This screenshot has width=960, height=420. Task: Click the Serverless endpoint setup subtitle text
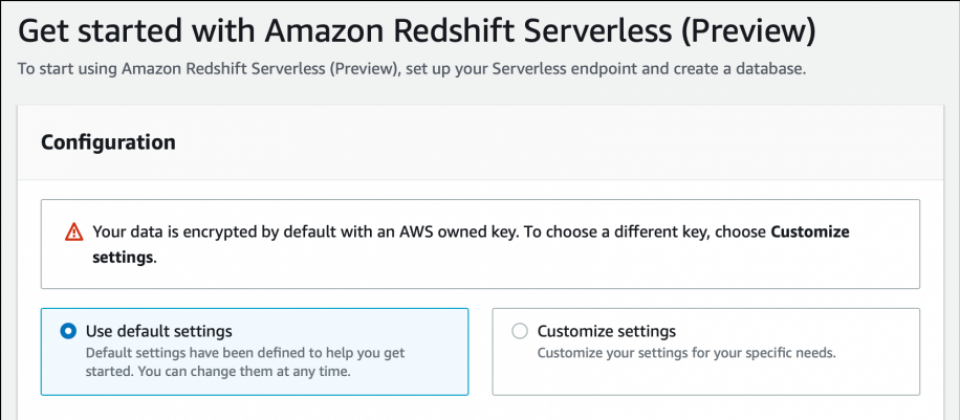(411, 69)
